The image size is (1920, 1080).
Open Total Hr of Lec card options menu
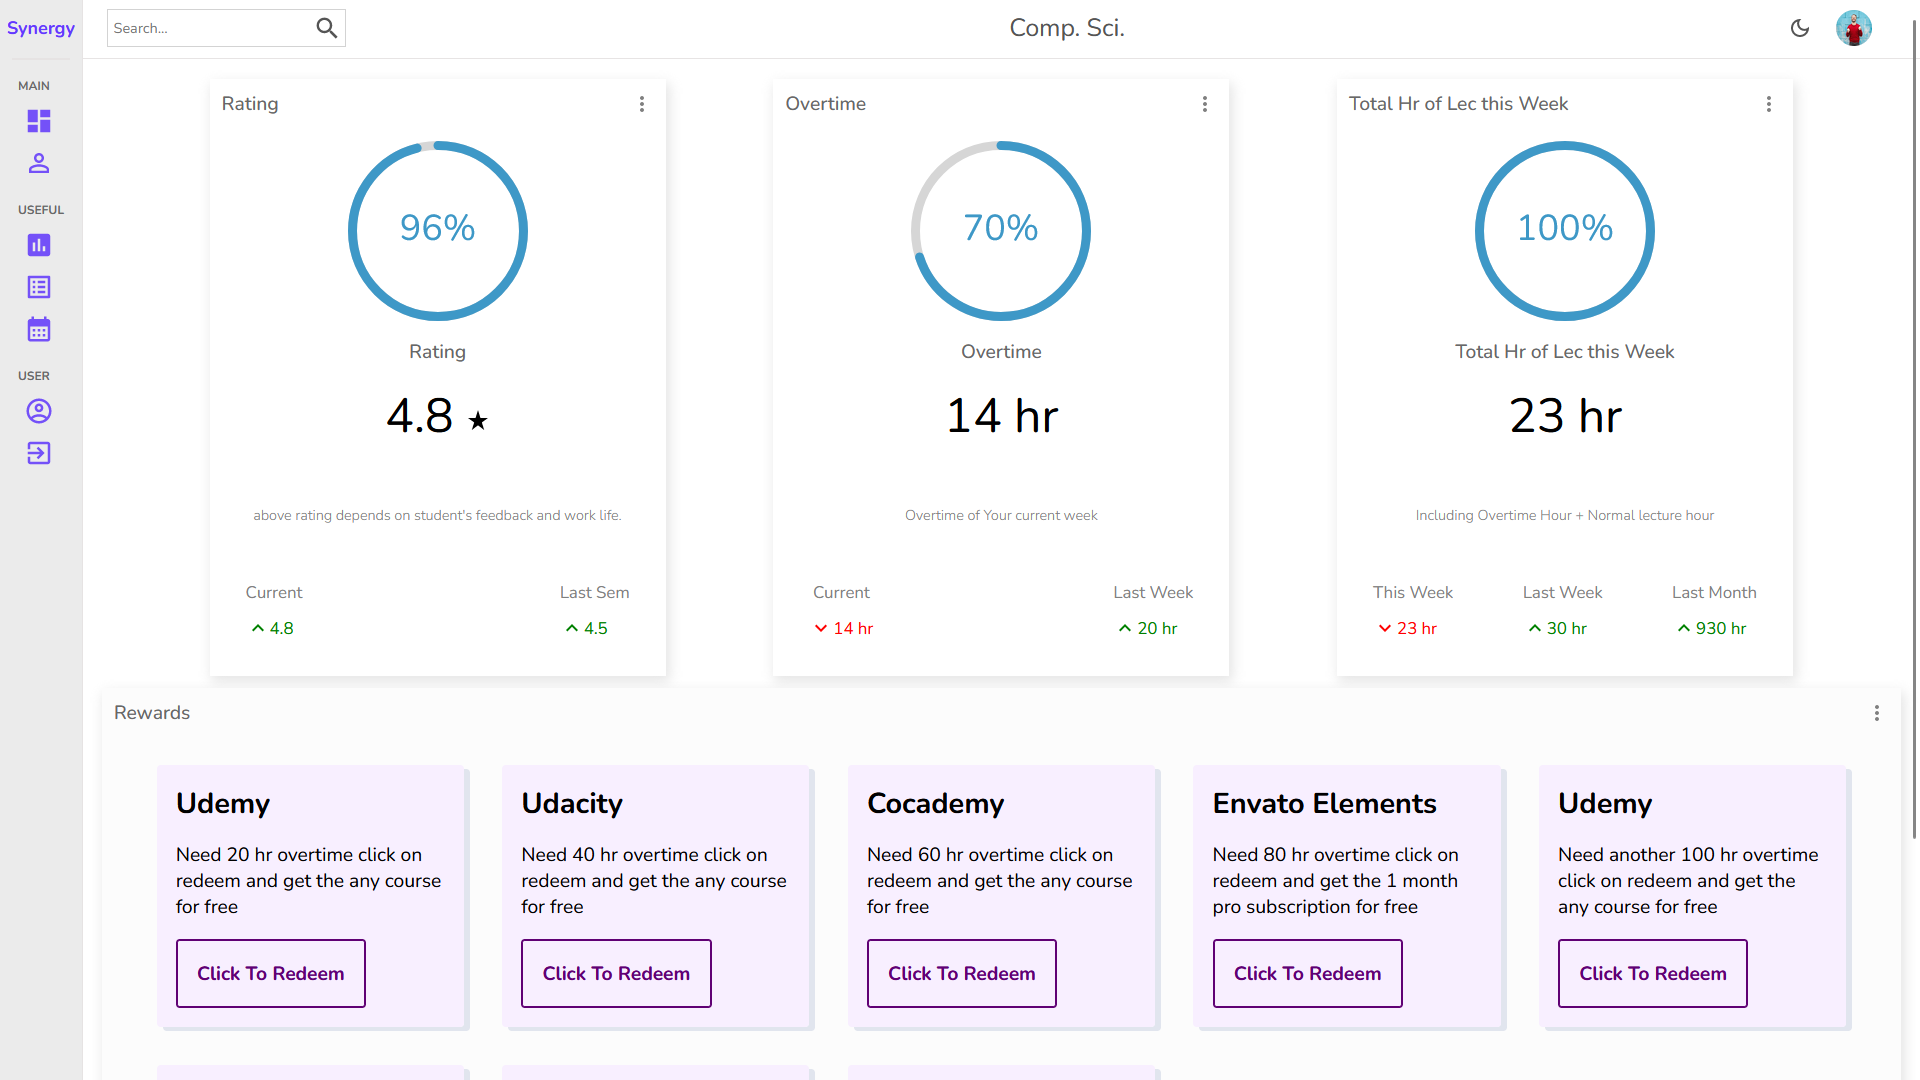(x=1769, y=104)
